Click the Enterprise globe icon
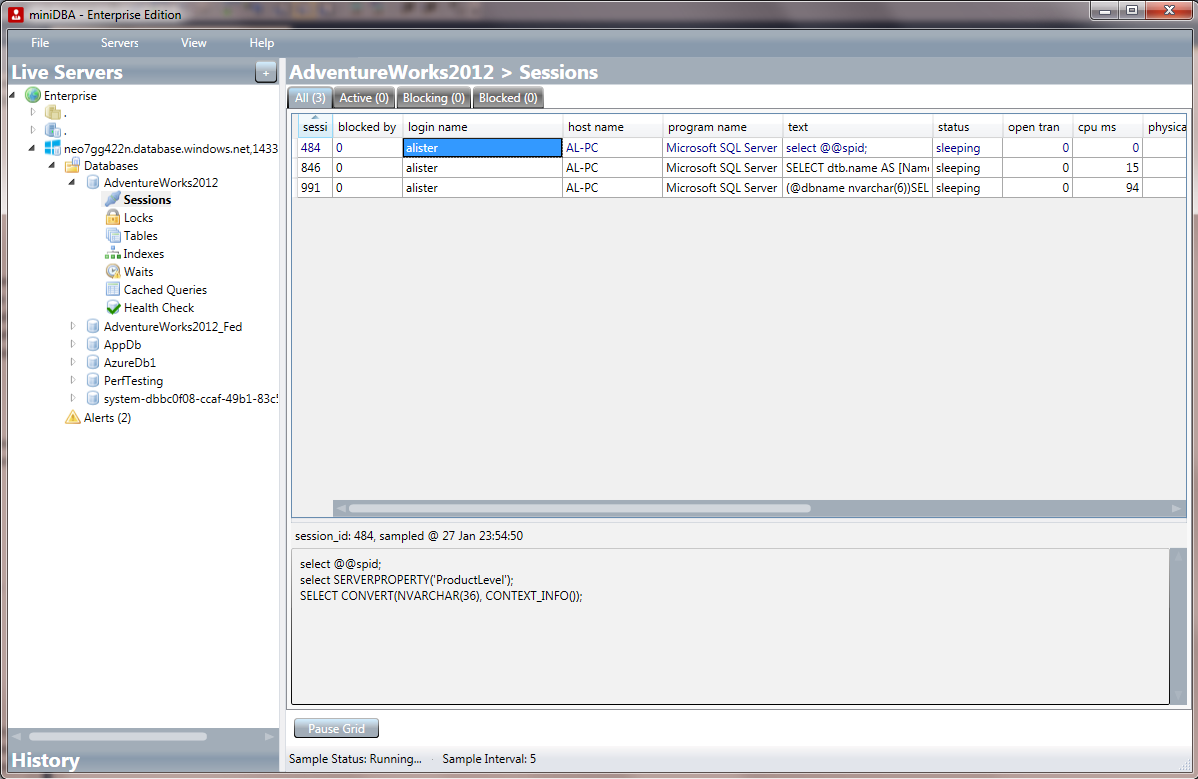The height and width of the screenshot is (779, 1198). [33, 96]
